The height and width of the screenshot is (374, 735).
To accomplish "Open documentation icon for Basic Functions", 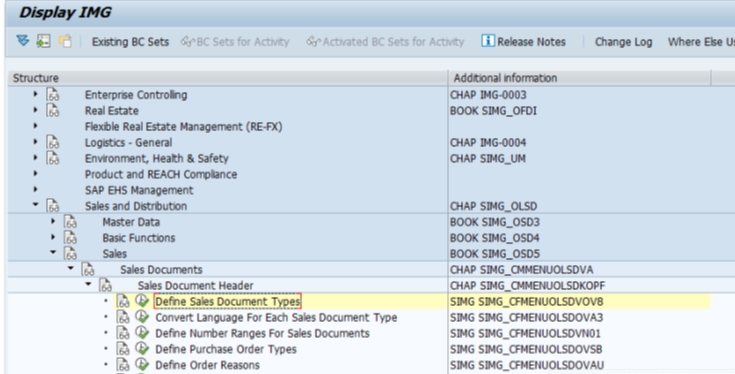I will (70, 238).
